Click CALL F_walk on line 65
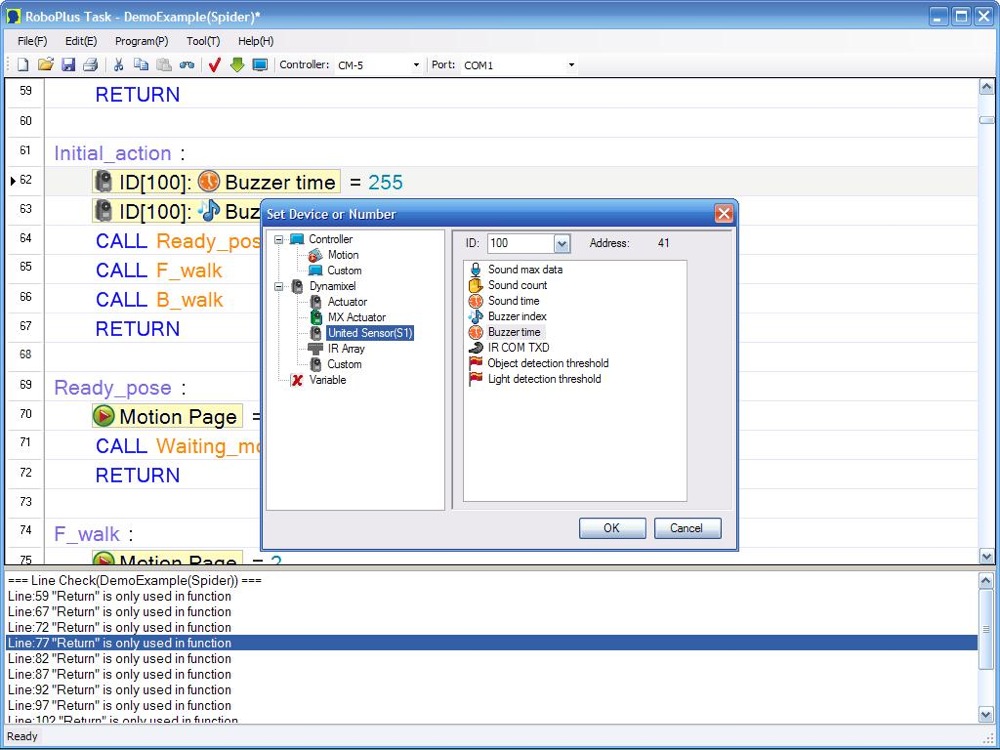This screenshot has width=1000, height=750. [x=159, y=270]
